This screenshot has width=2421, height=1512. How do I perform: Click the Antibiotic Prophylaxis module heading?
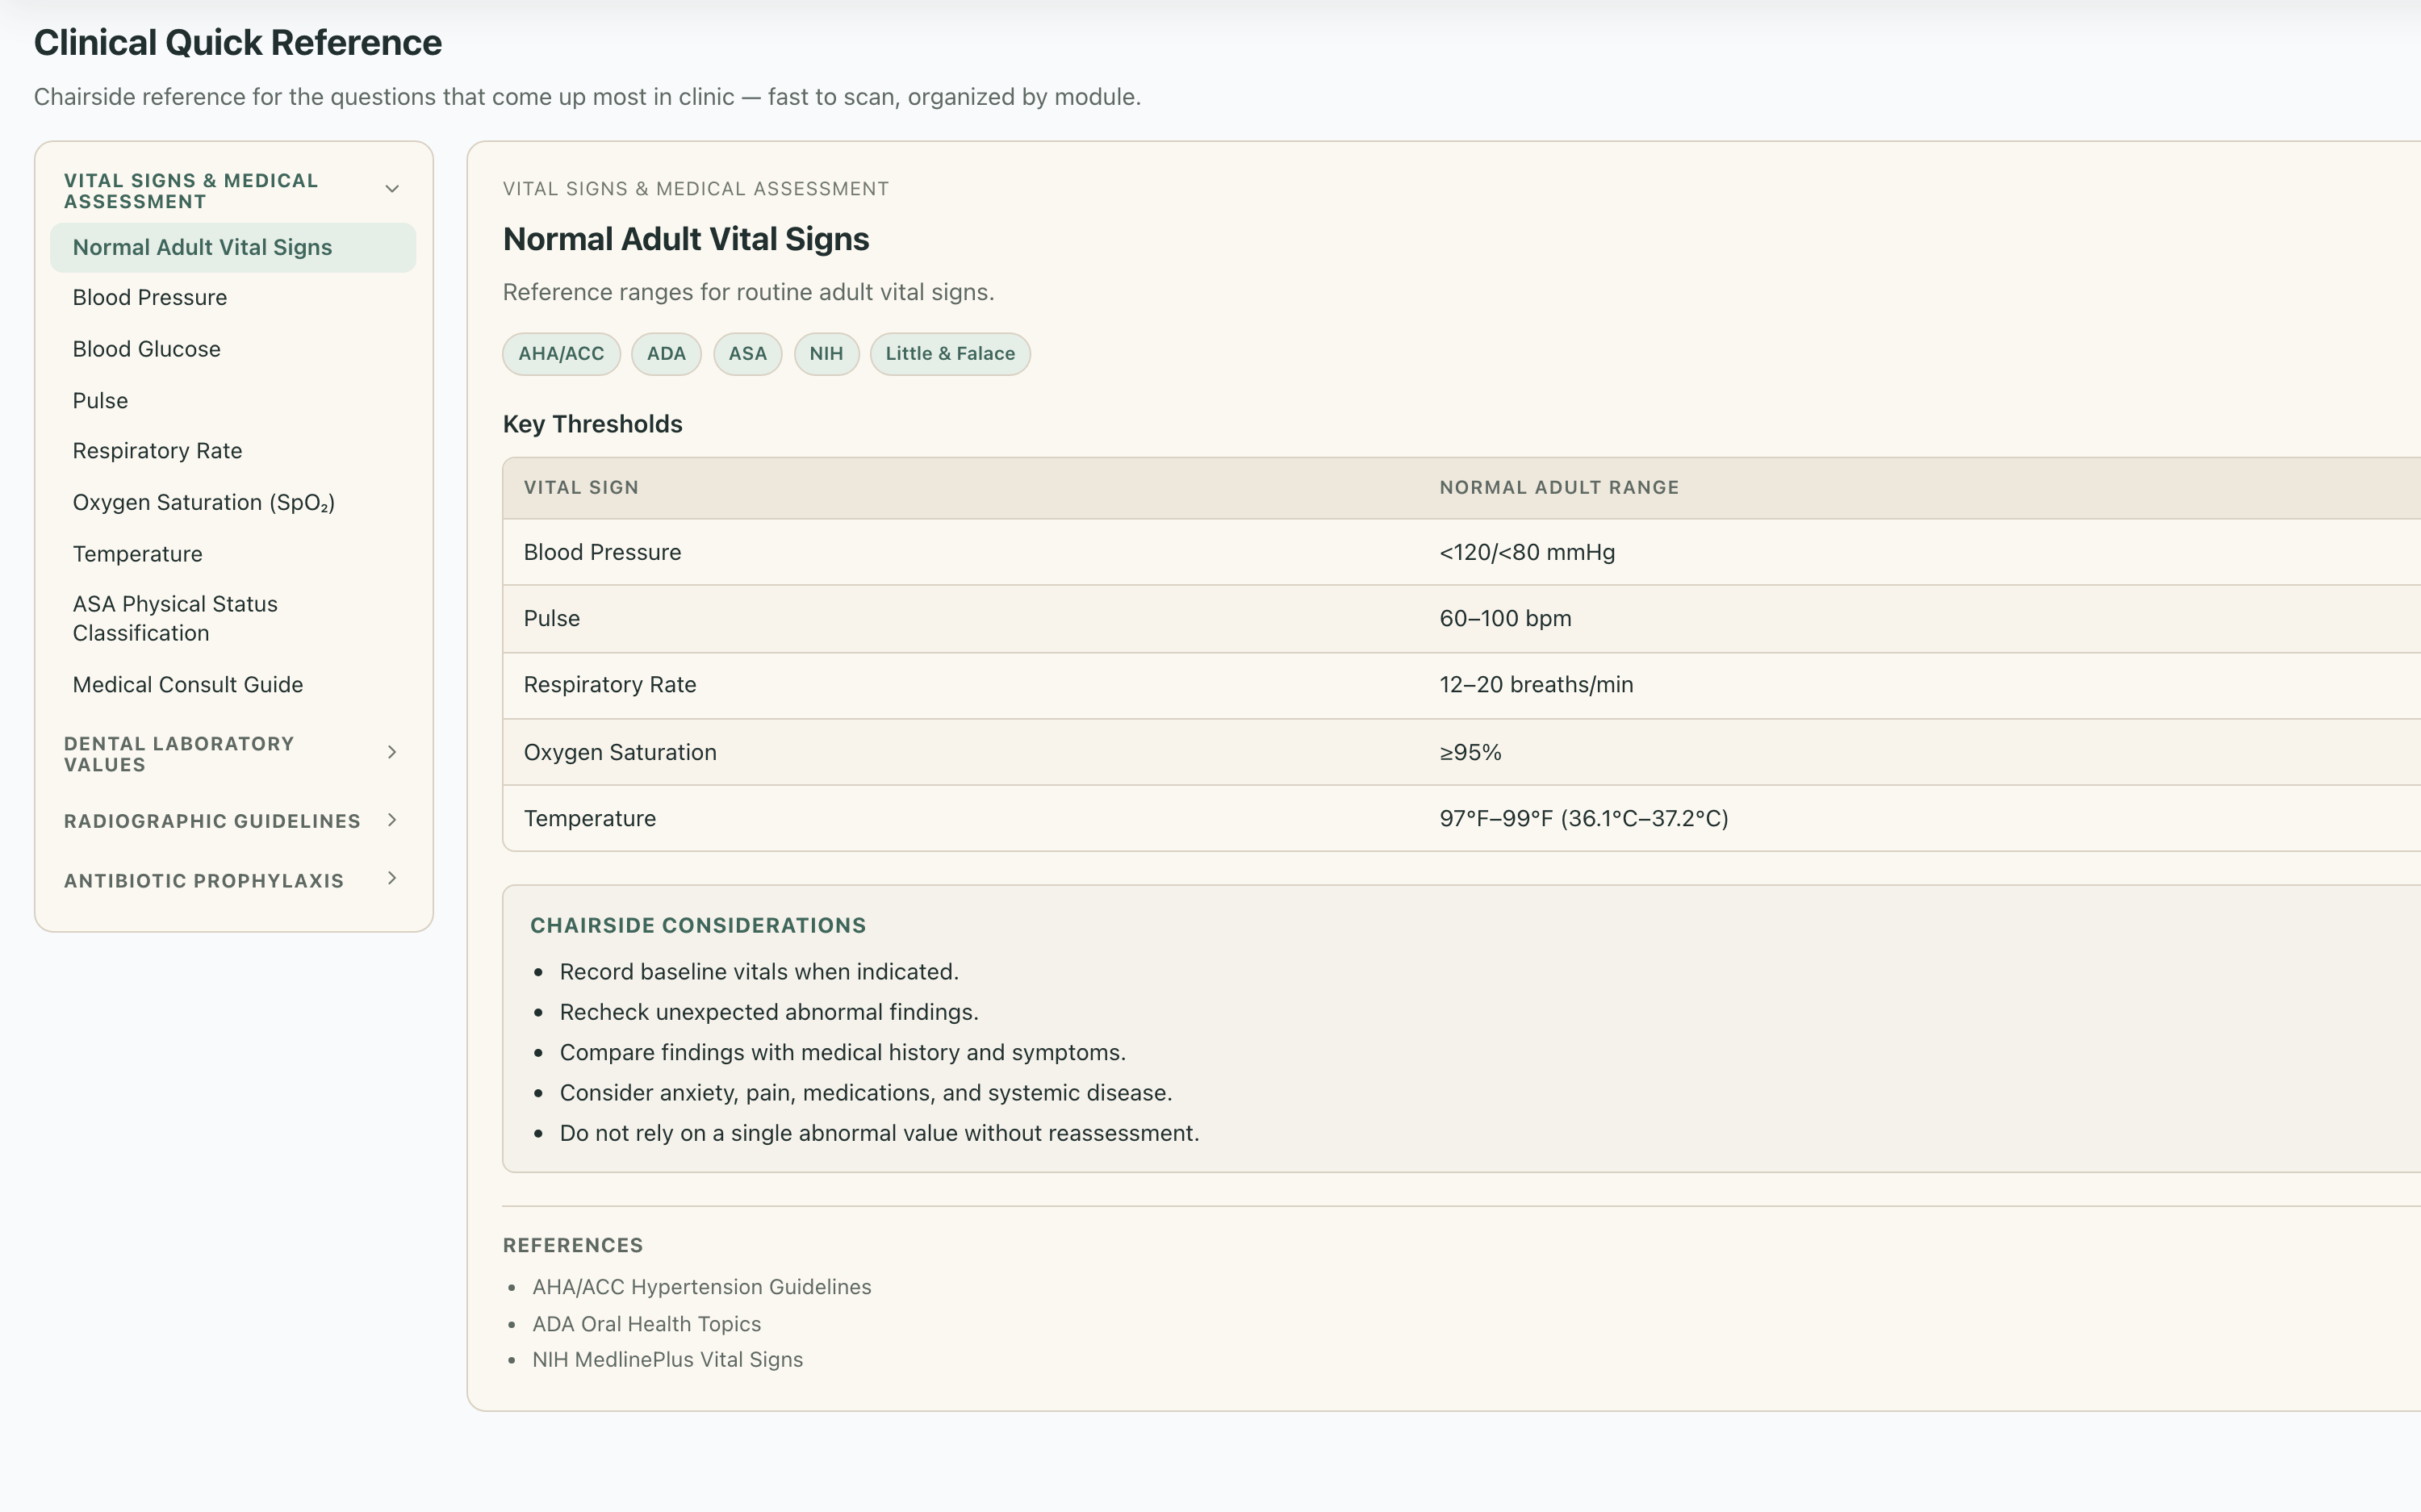click(x=204, y=881)
